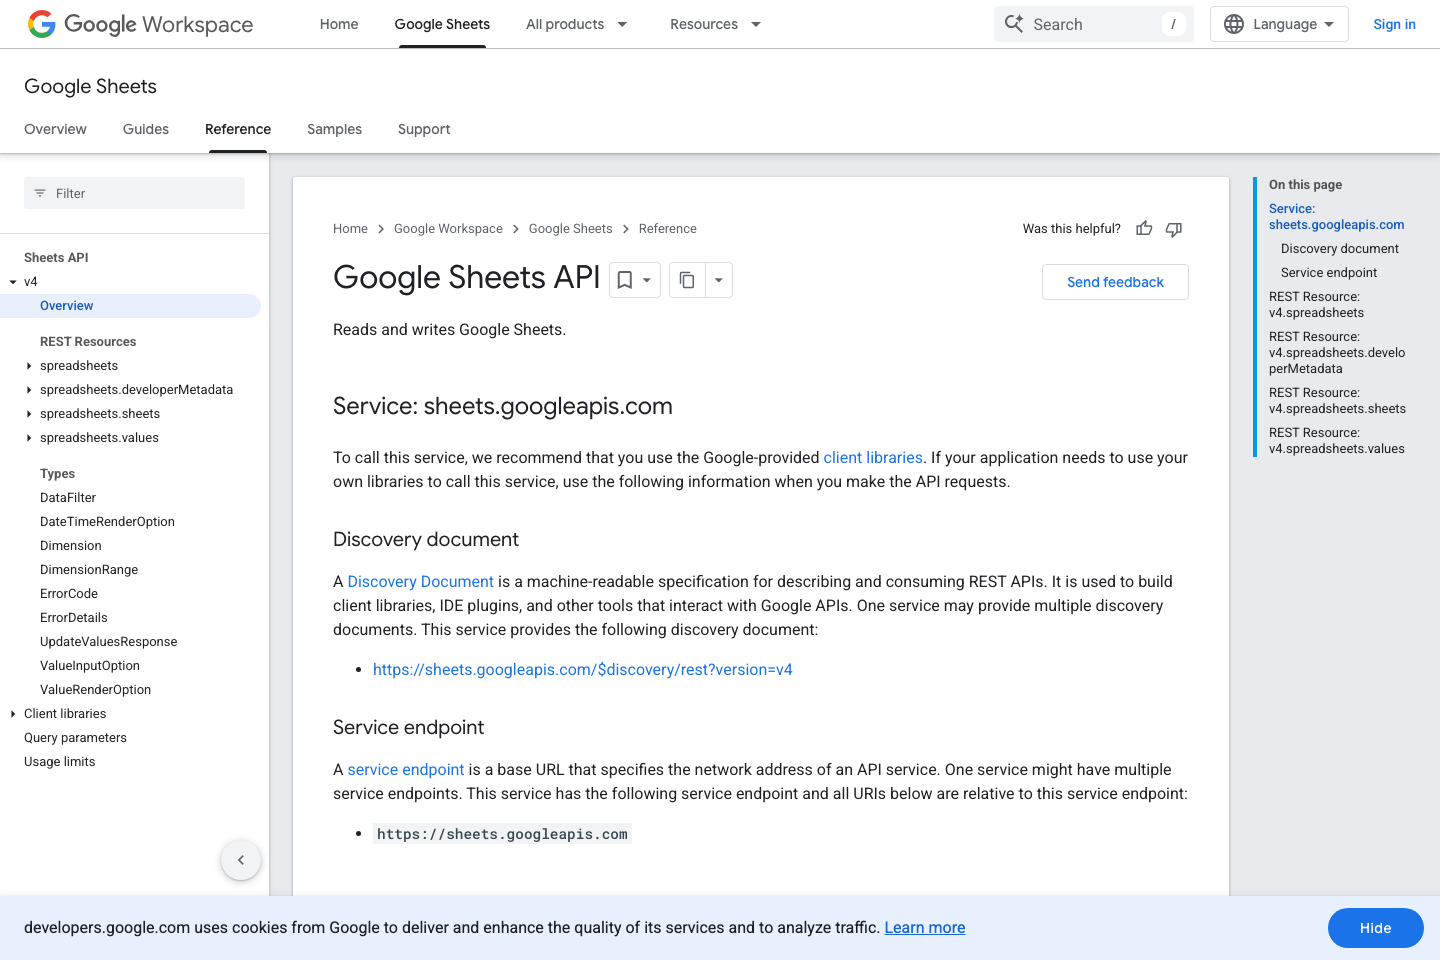The width and height of the screenshot is (1440, 960).
Task: Switch to the Guides tab
Action: (145, 129)
